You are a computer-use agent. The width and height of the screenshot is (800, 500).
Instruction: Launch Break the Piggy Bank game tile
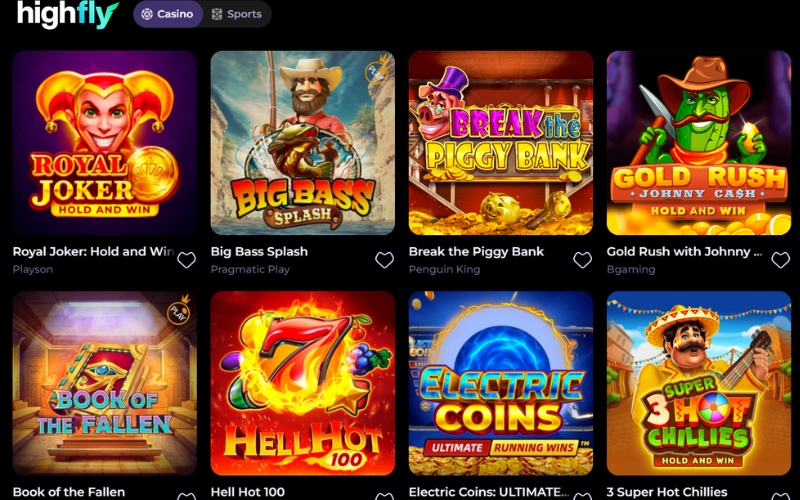tap(500, 143)
